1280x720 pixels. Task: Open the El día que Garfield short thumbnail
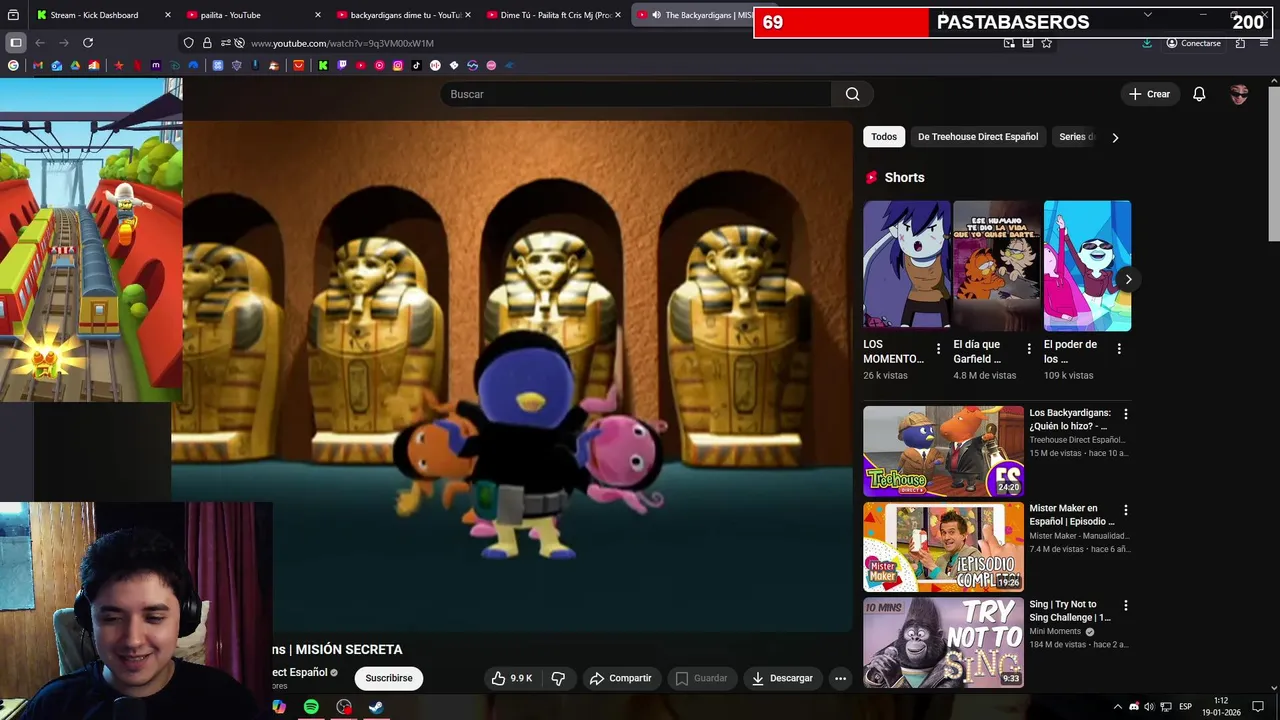click(x=996, y=266)
